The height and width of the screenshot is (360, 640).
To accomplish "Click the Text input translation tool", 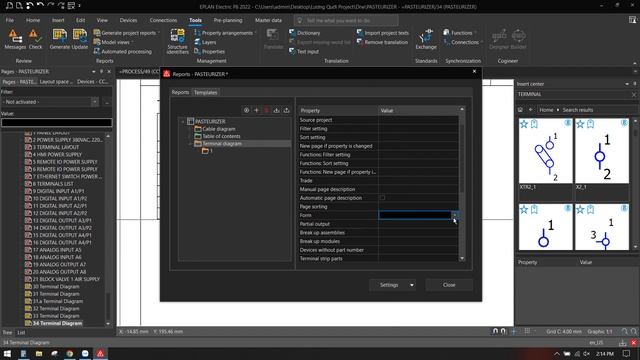I will 304,51.
